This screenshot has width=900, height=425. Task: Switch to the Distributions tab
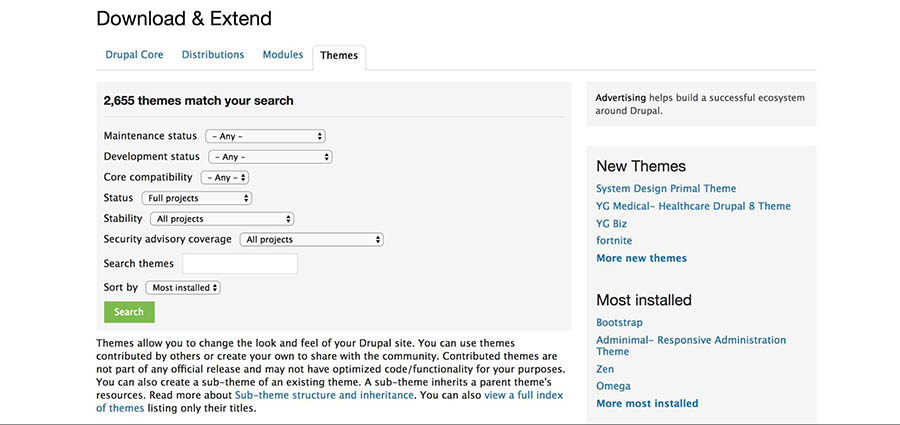coord(213,55)
